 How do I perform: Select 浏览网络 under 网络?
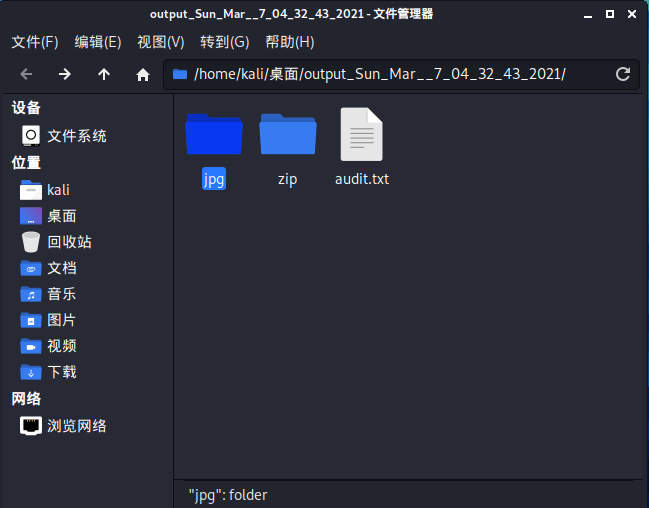click(x=76, y=425)
